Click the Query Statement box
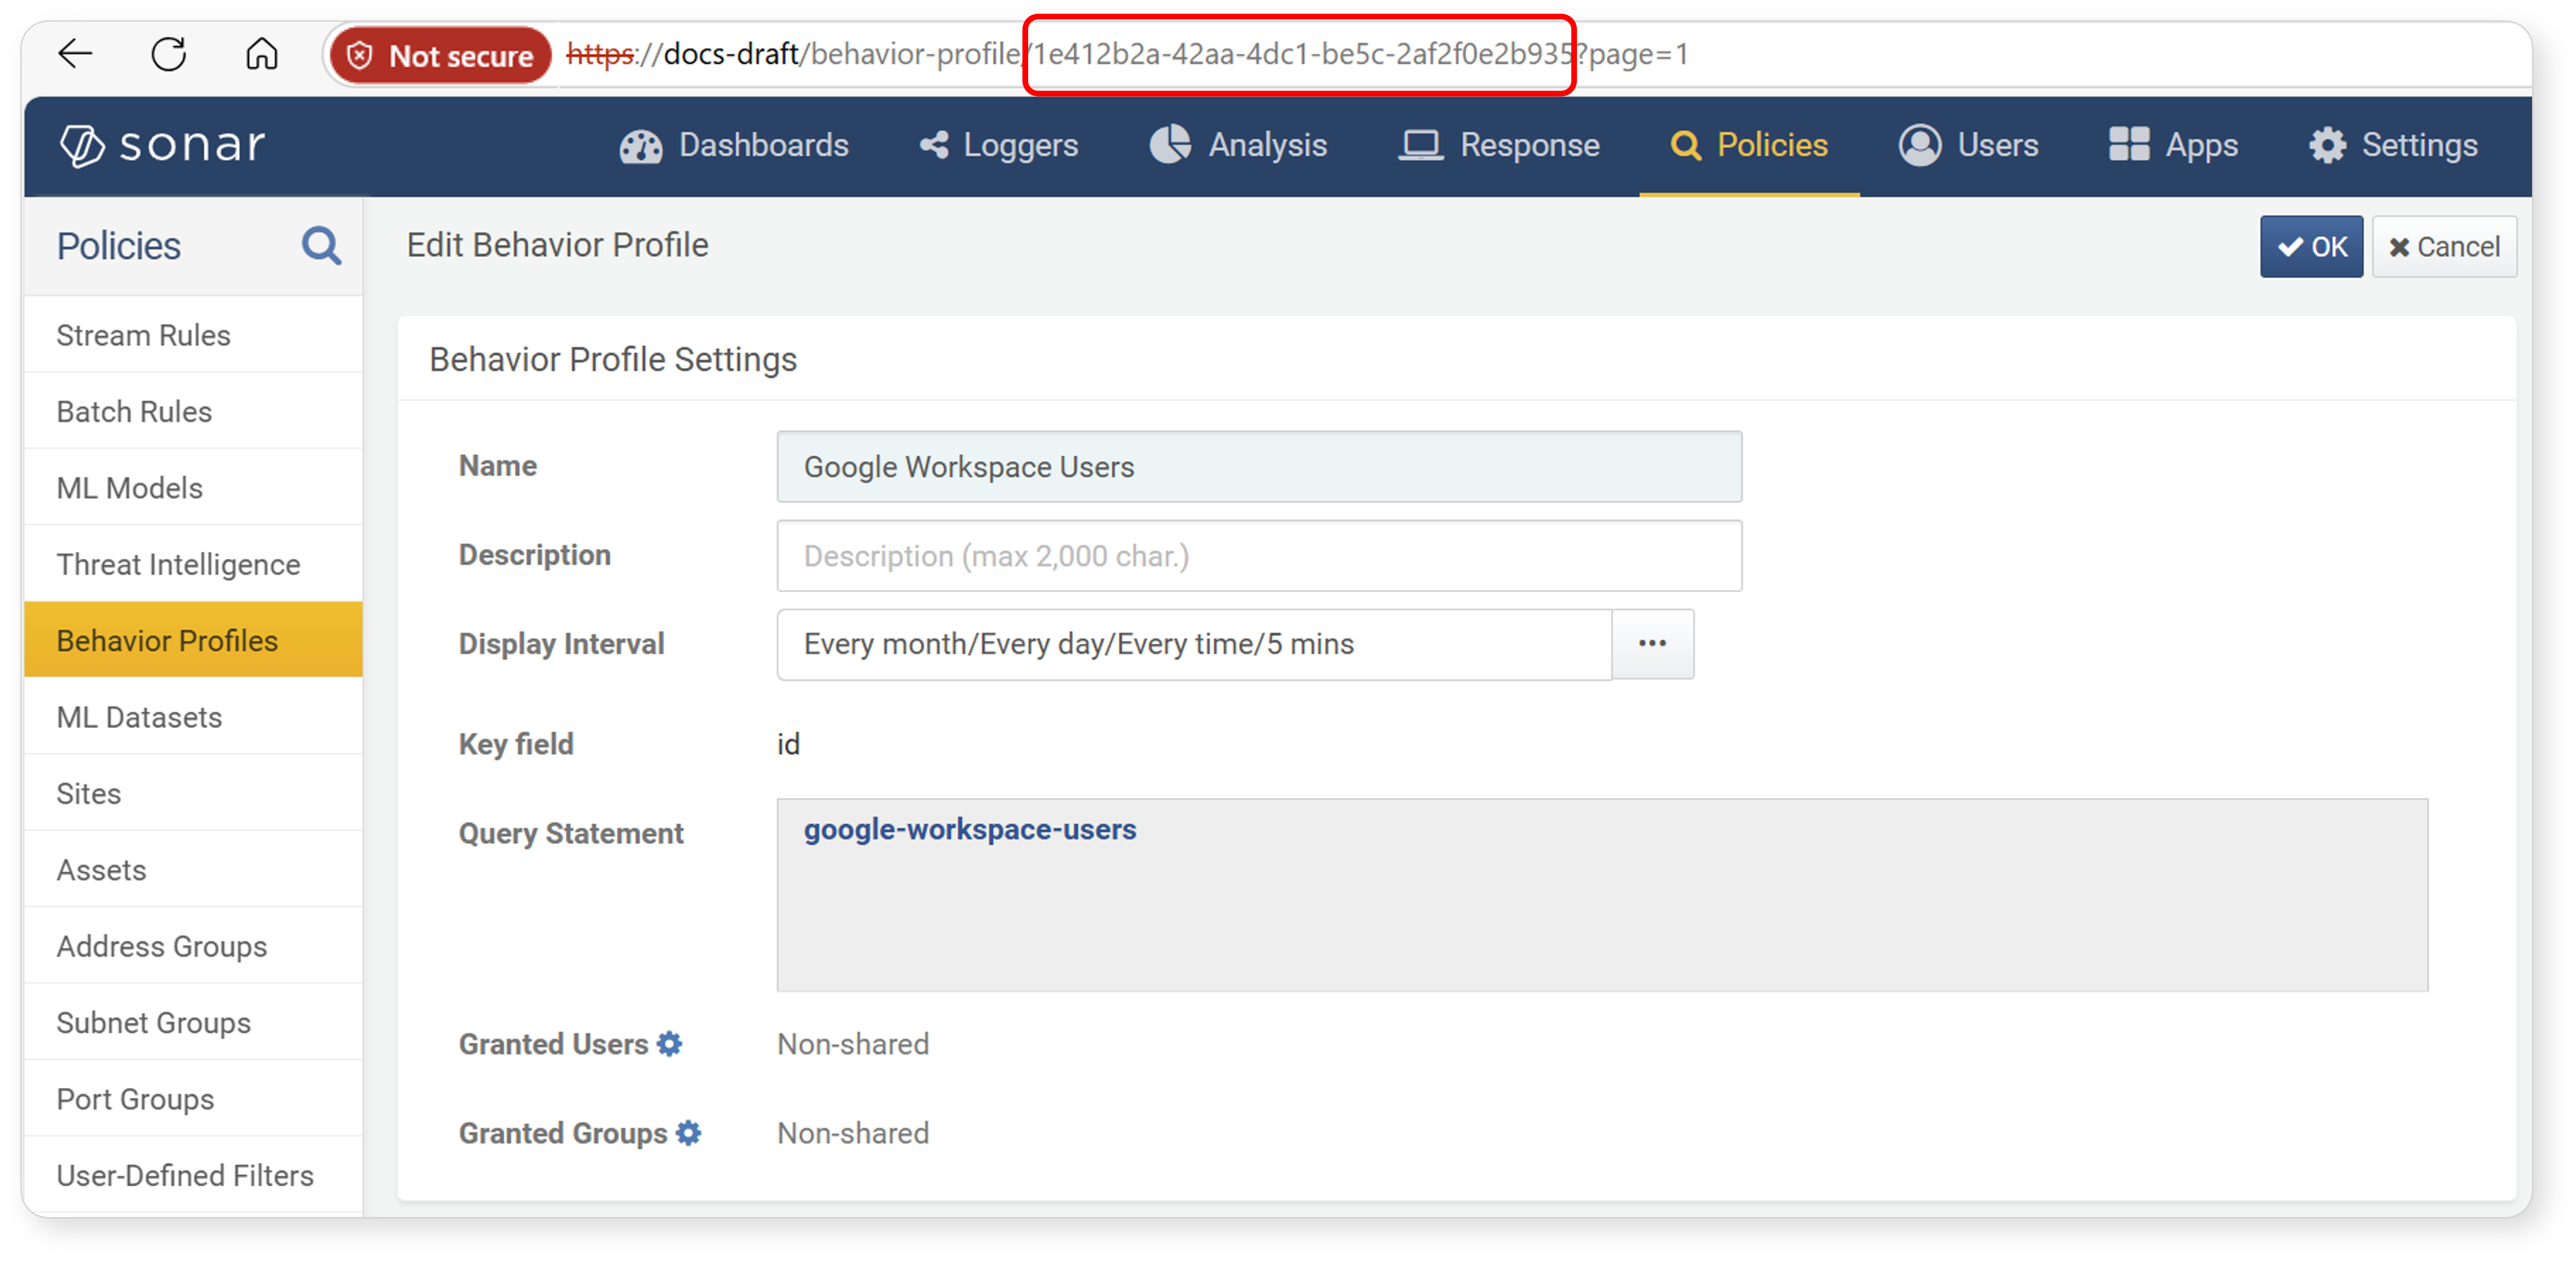The height and width of the screenshot is (1261, 2576). [x=1602, y=895]
